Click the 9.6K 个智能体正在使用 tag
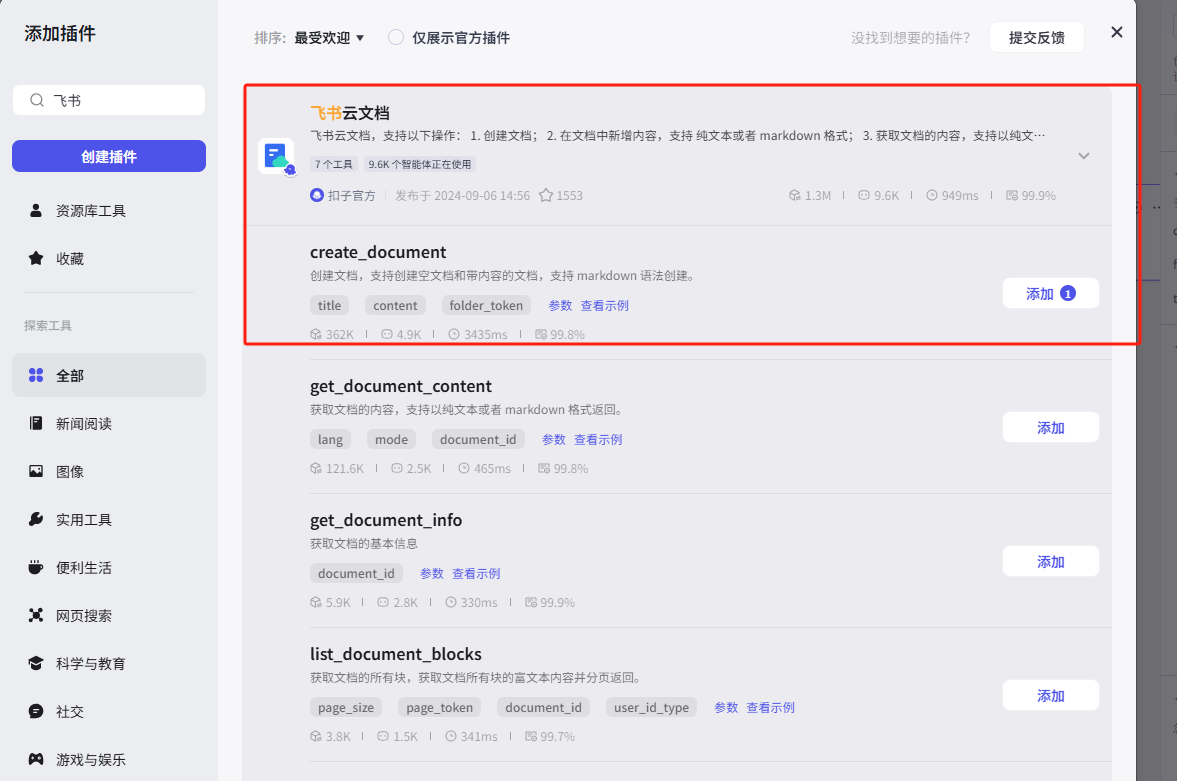 (x=420, y=164)
